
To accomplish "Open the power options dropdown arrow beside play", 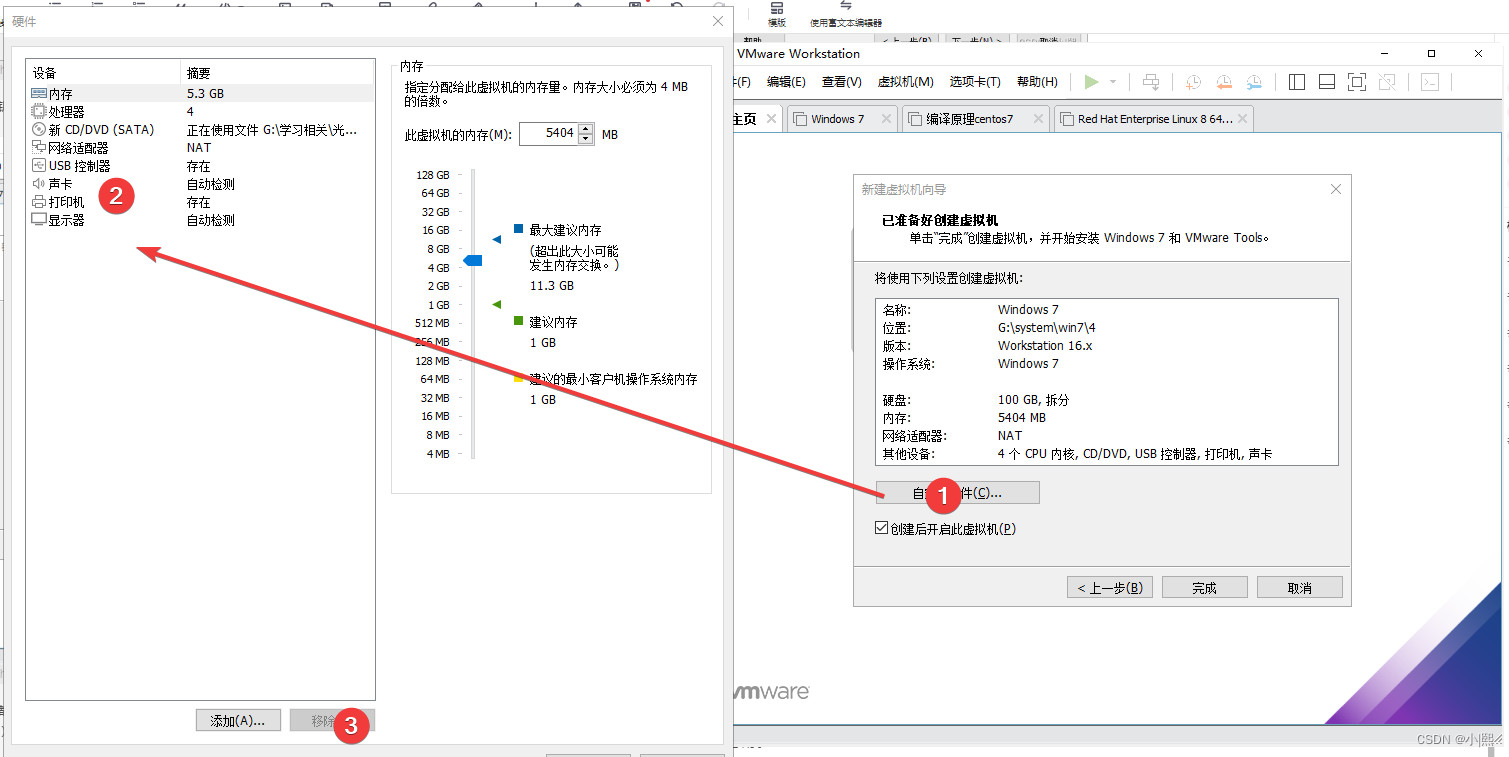I will point(1113,82).
